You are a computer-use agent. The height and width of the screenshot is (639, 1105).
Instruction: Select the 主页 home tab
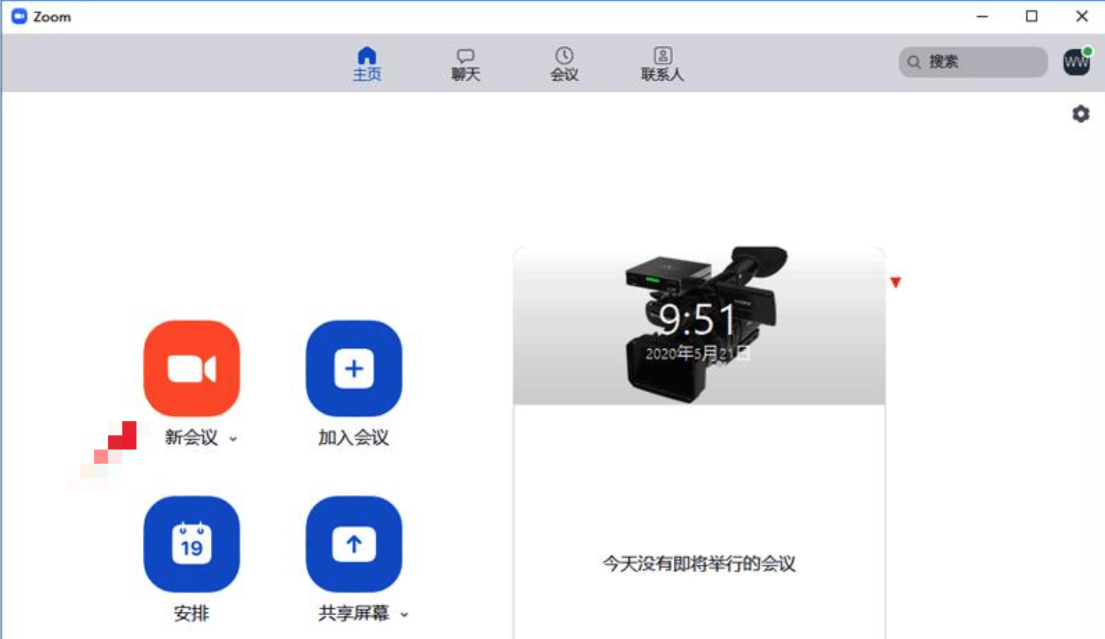(x=366, y=62)
